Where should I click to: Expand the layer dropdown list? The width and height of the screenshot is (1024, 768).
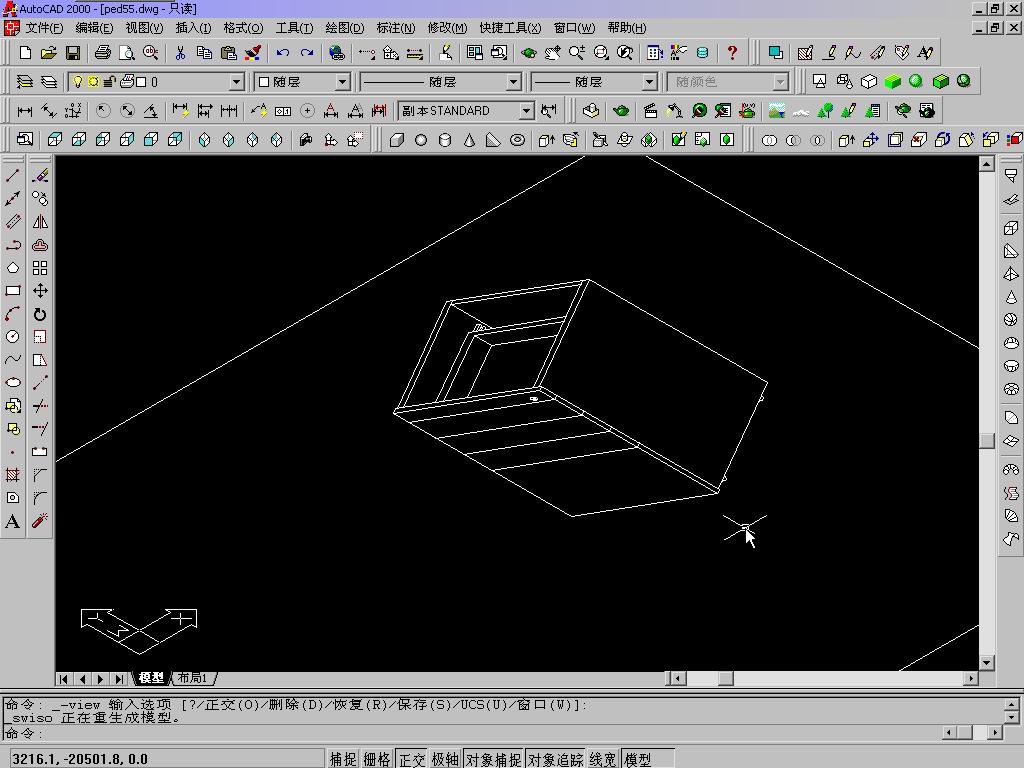pyautogui.click(x=237, y=82)
